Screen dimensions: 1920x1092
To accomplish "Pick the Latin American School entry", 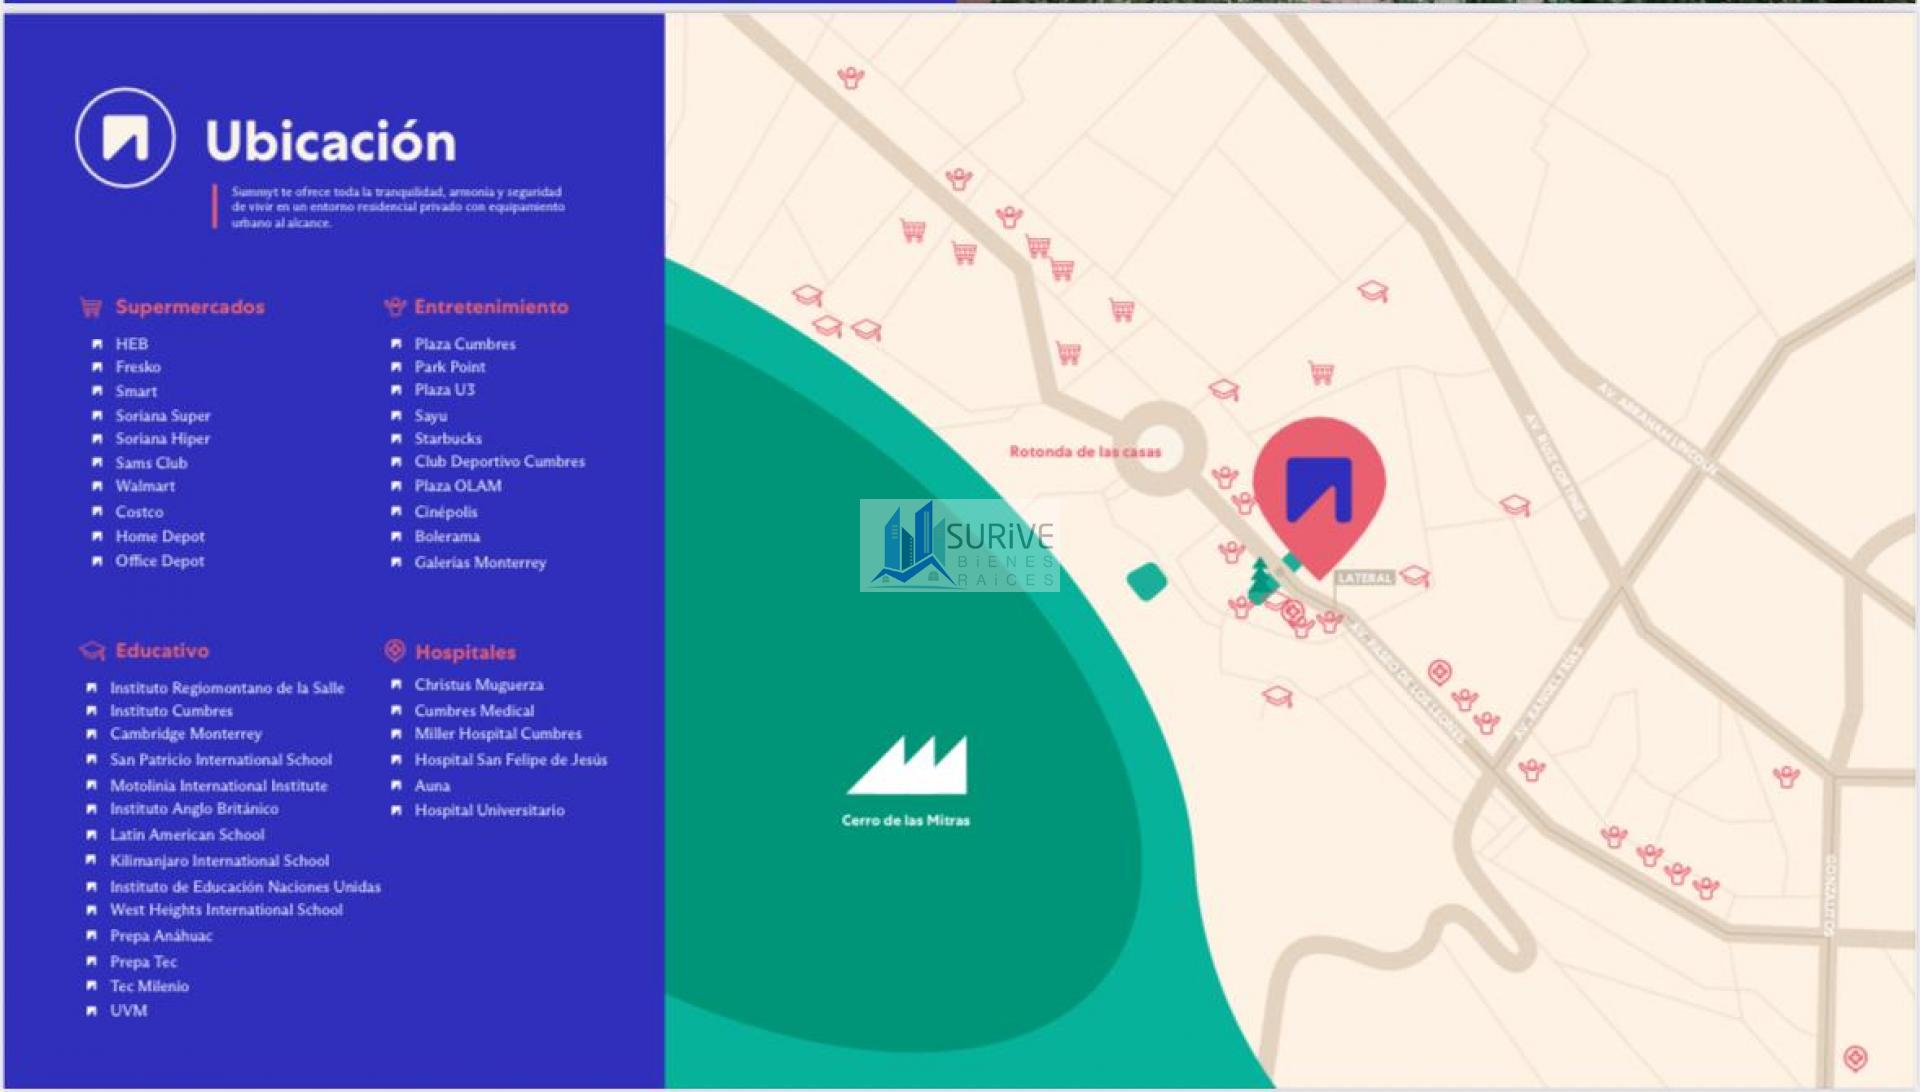I will point(187,835).
